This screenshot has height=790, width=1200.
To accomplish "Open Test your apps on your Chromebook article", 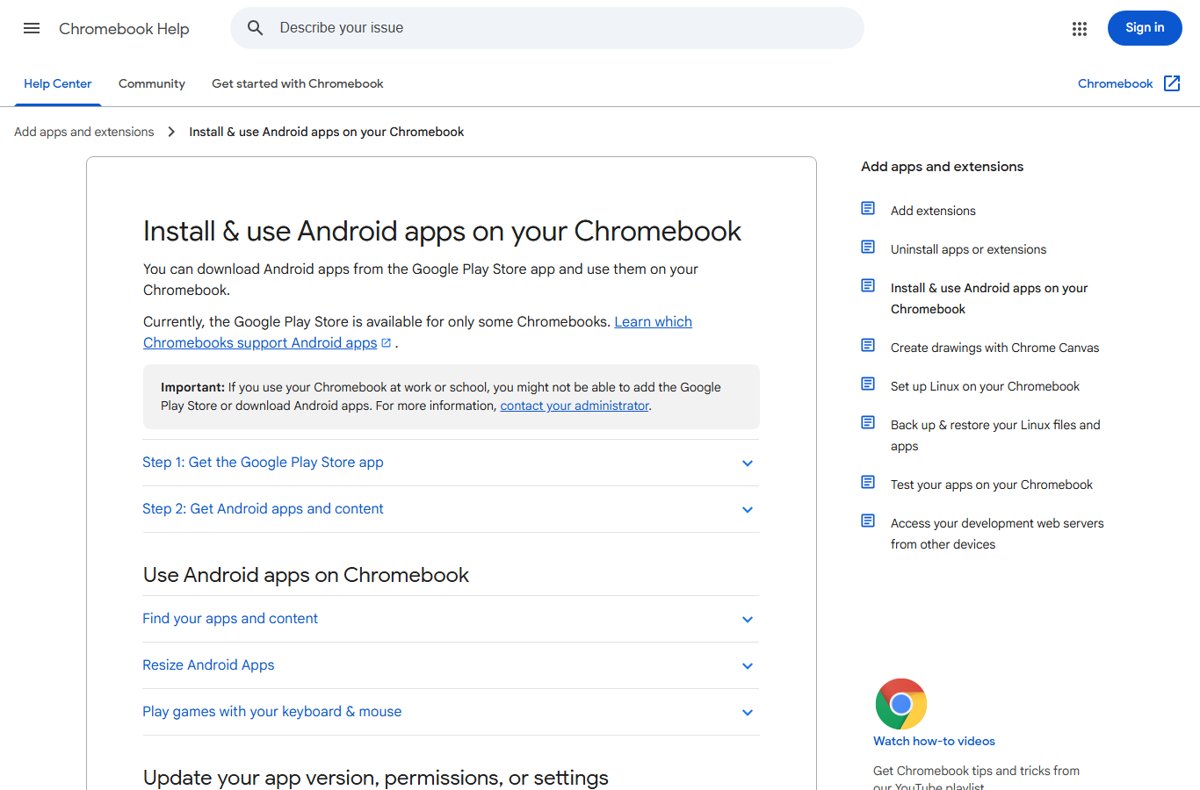I will pyautogui.click(x=992, y=485).
